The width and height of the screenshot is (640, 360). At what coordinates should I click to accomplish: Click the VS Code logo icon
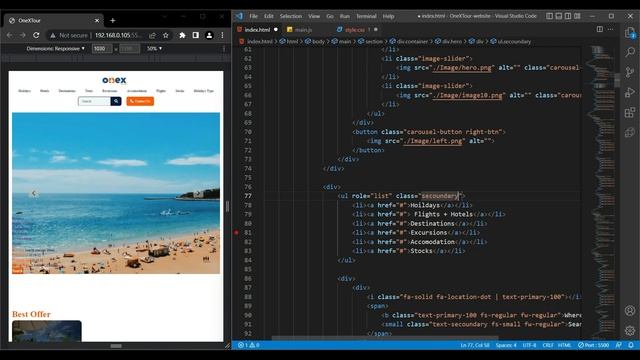pyautogui.click(x=239, y=16)
